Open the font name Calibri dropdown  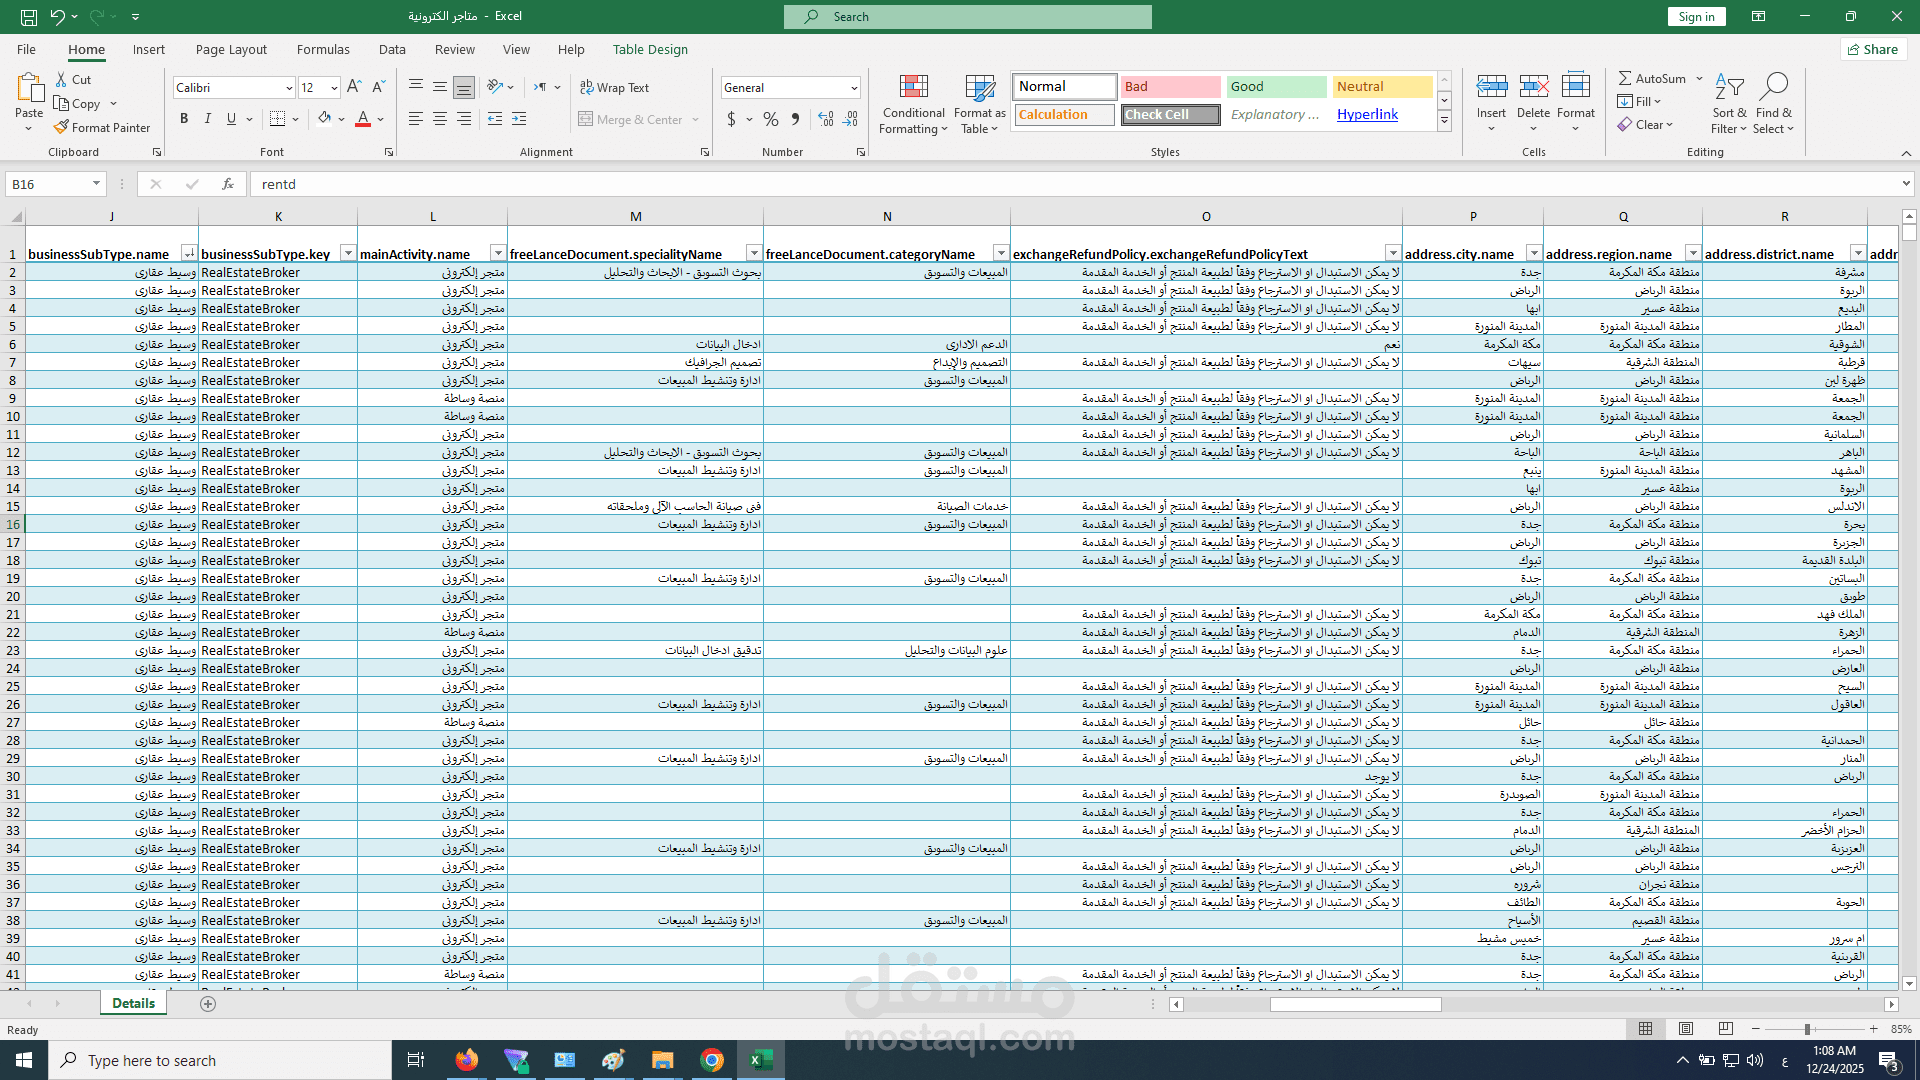289,88
